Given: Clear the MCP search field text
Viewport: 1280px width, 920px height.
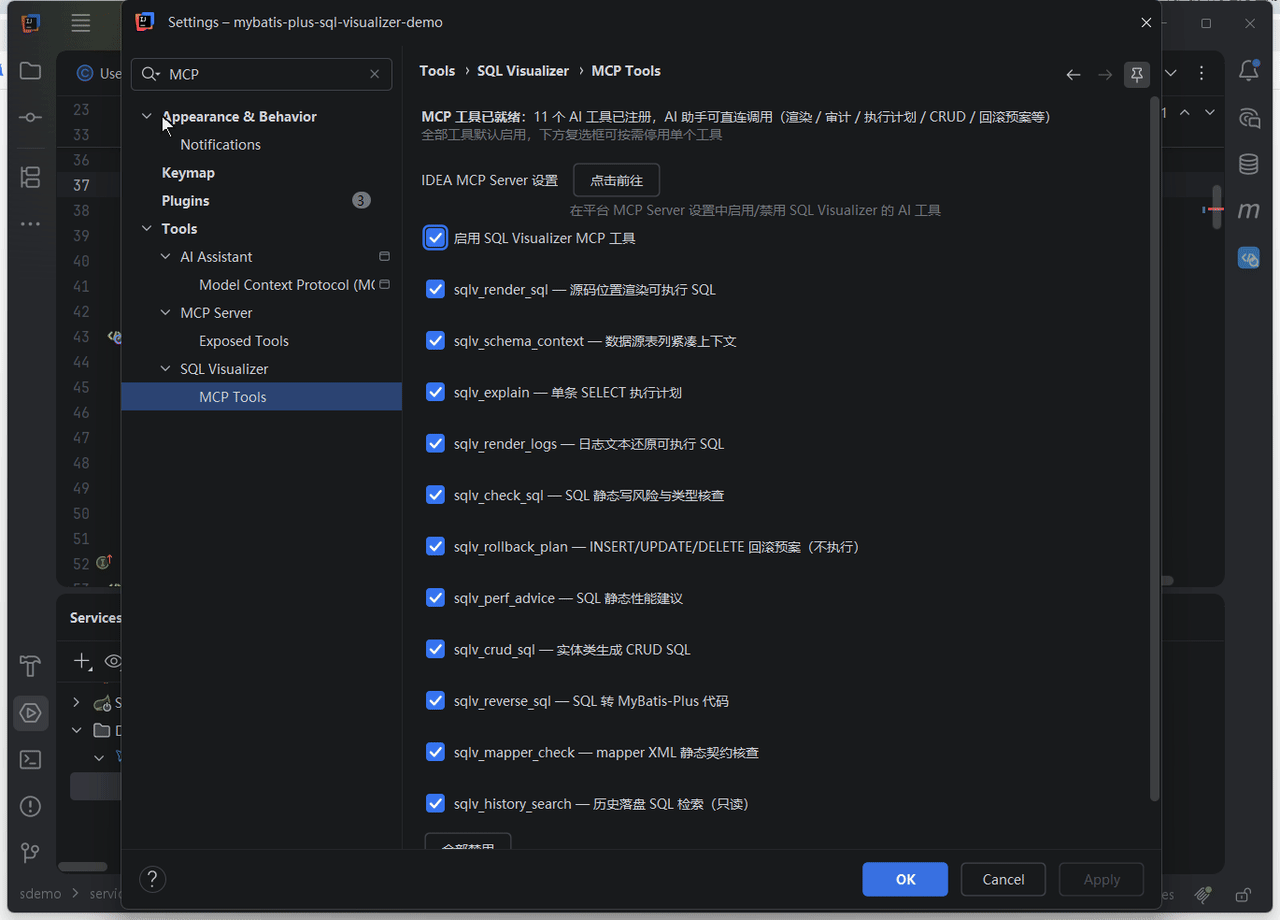Looking at the screenshot, I should [374, 74].
